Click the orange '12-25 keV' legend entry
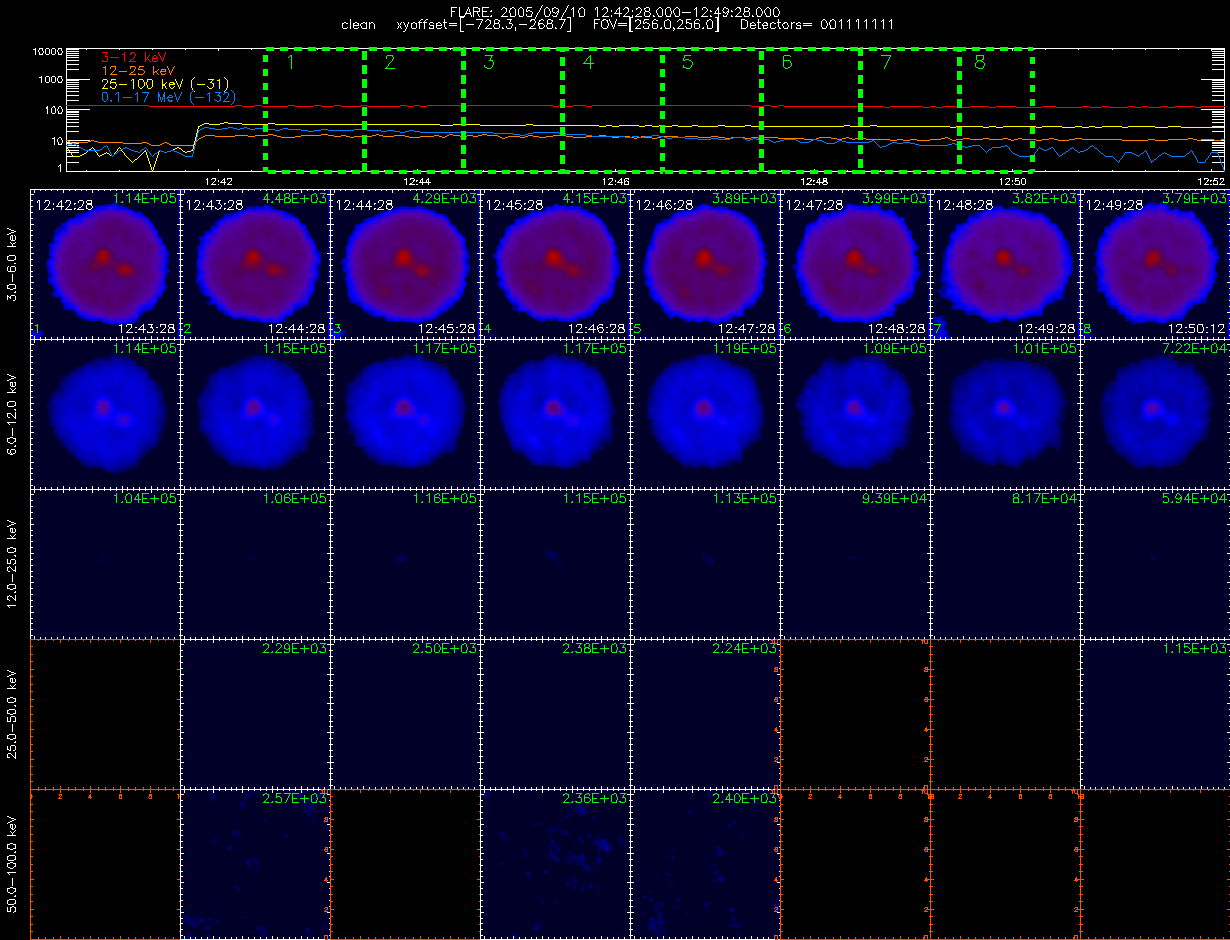 point(139,71)
